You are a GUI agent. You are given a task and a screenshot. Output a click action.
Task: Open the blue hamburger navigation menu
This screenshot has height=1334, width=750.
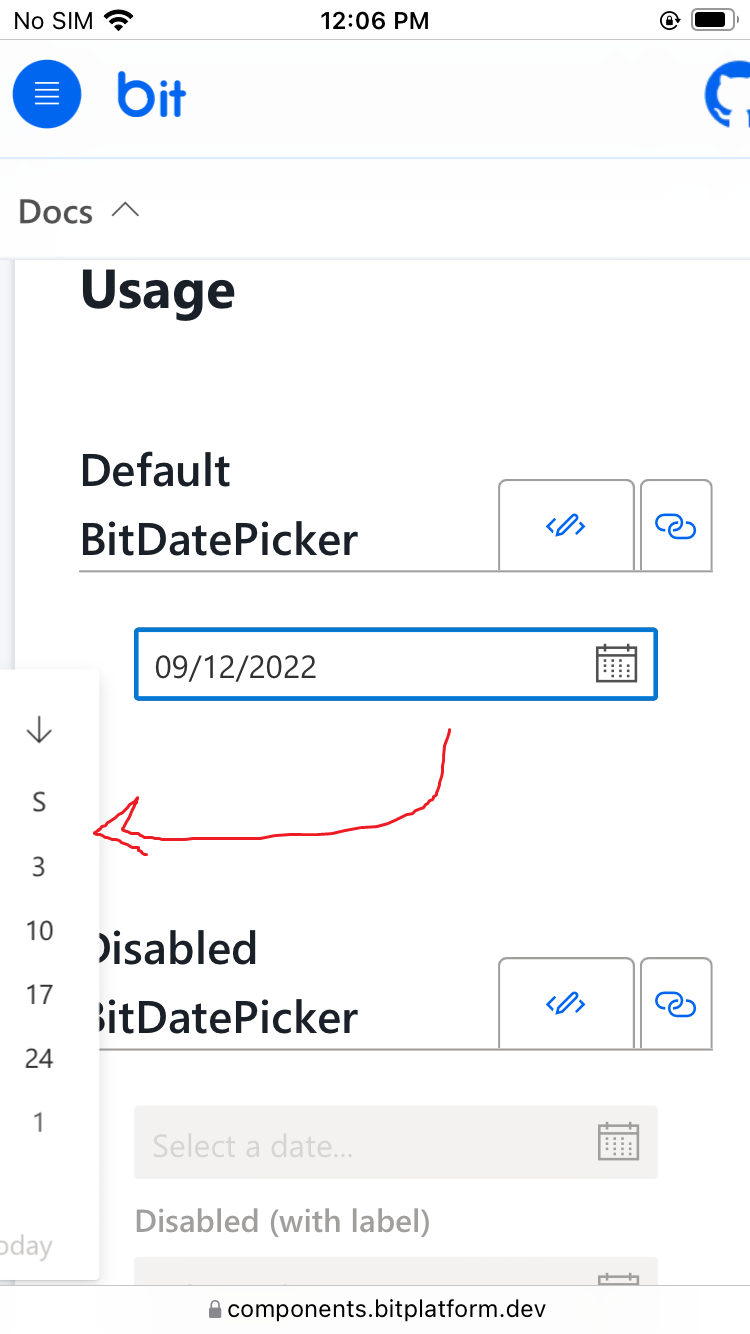[46, 93]
